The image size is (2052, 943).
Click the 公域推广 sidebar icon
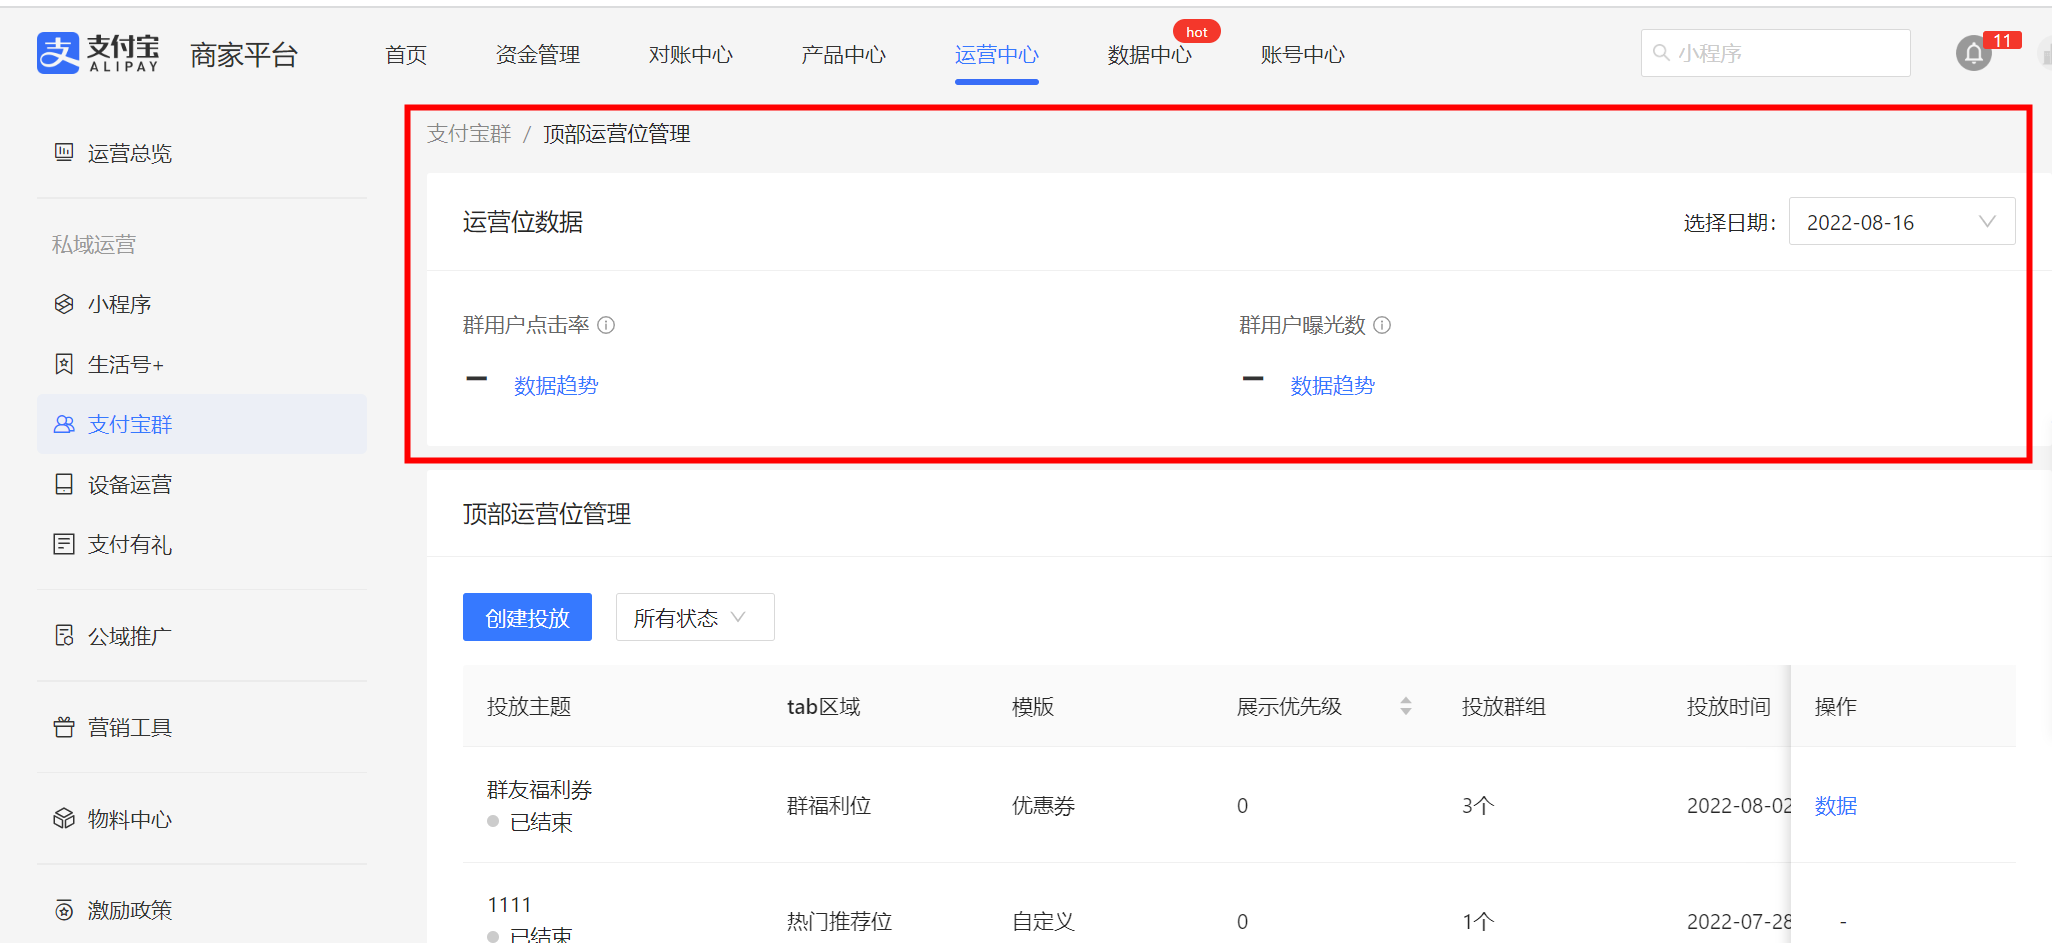pos(64,635)
